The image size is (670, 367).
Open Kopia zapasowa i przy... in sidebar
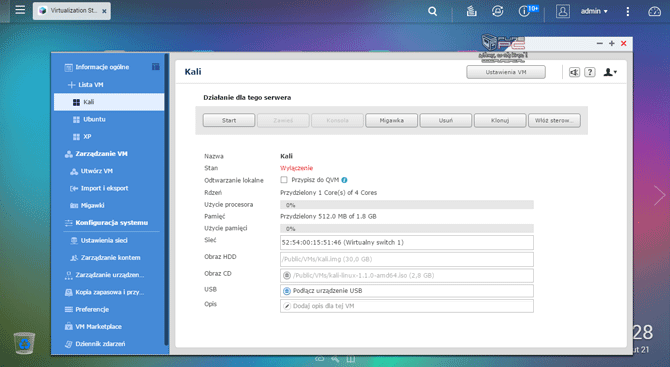(109, 293)
